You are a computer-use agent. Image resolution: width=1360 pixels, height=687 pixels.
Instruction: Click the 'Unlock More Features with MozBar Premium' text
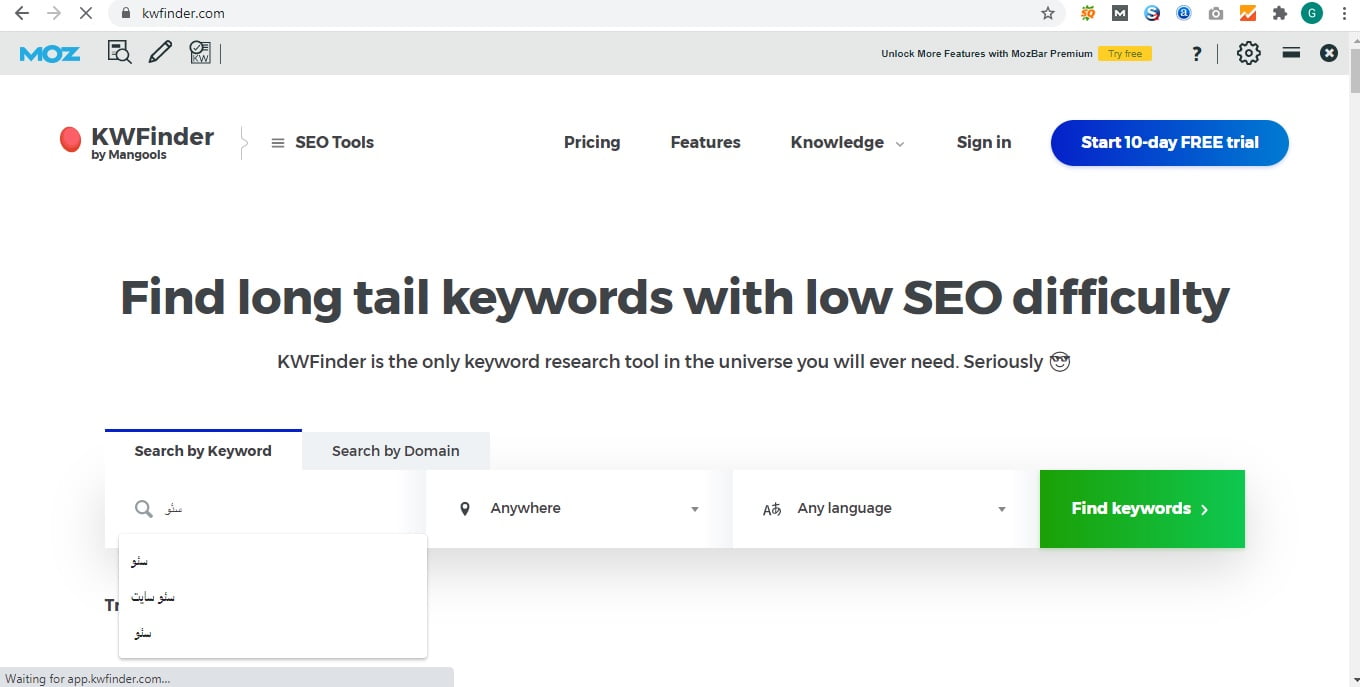[x=986, y=54]
